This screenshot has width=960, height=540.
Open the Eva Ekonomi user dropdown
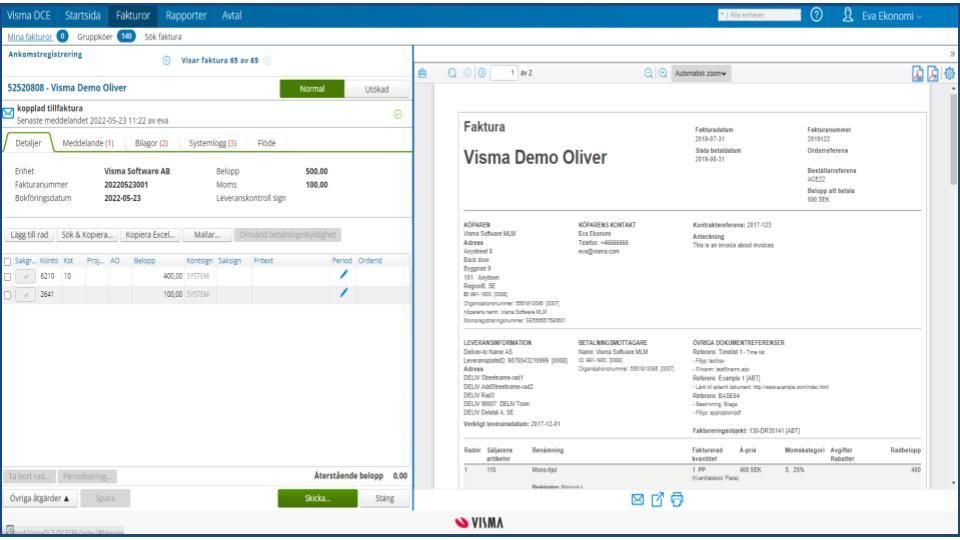tap(891, 16)
